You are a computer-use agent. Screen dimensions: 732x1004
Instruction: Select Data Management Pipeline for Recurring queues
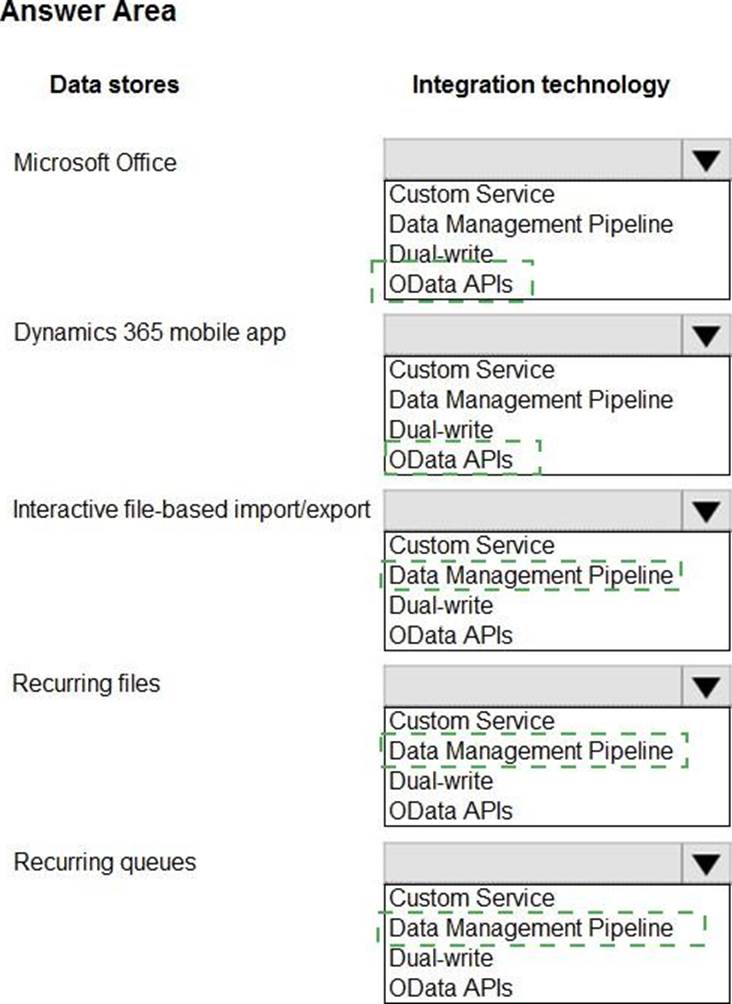531,928
